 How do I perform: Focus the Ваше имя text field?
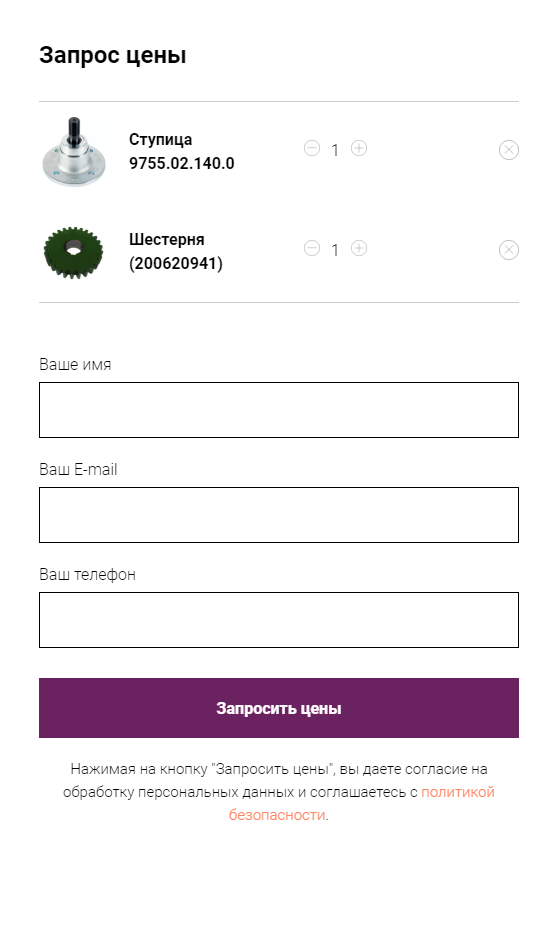(279, 410)
